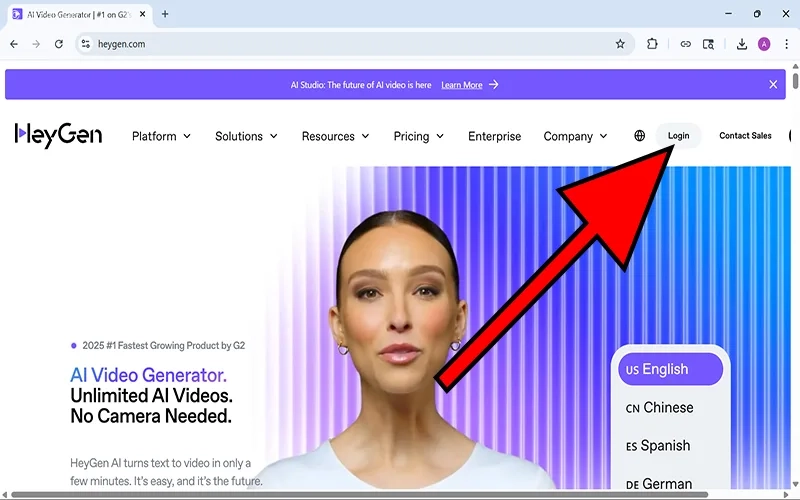This screenshot has height=500, width=800.
Task: Dismiss the AI Studio announcement banner
Action: pyautogui.click(x=773, y=85)
